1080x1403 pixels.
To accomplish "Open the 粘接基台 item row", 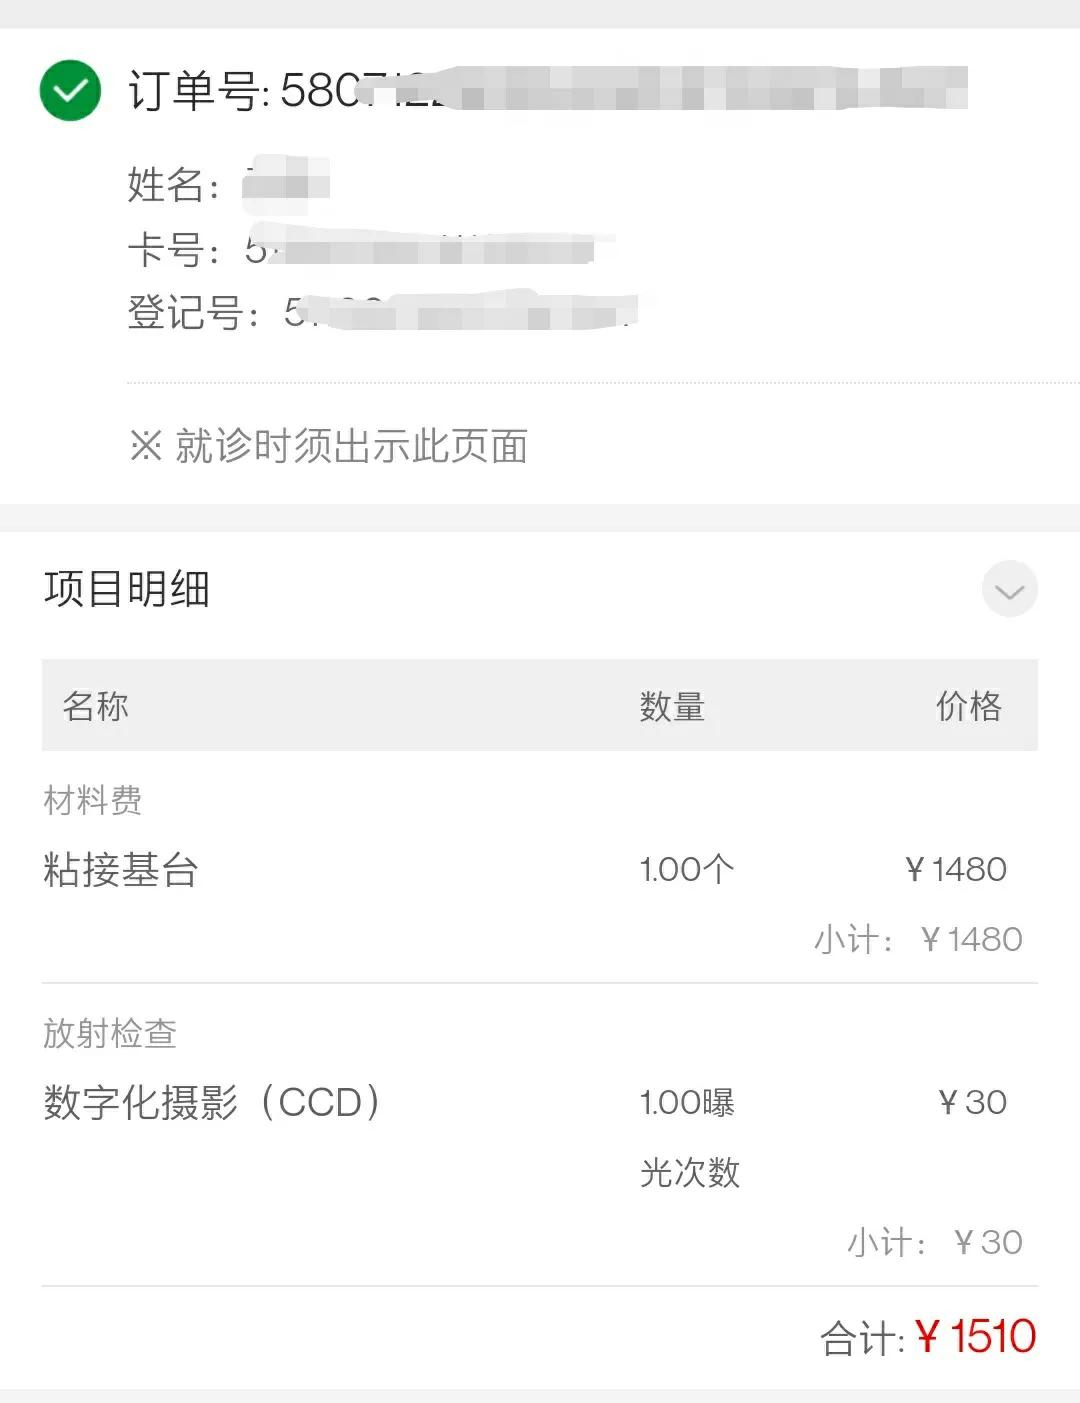I will [121, 870].
